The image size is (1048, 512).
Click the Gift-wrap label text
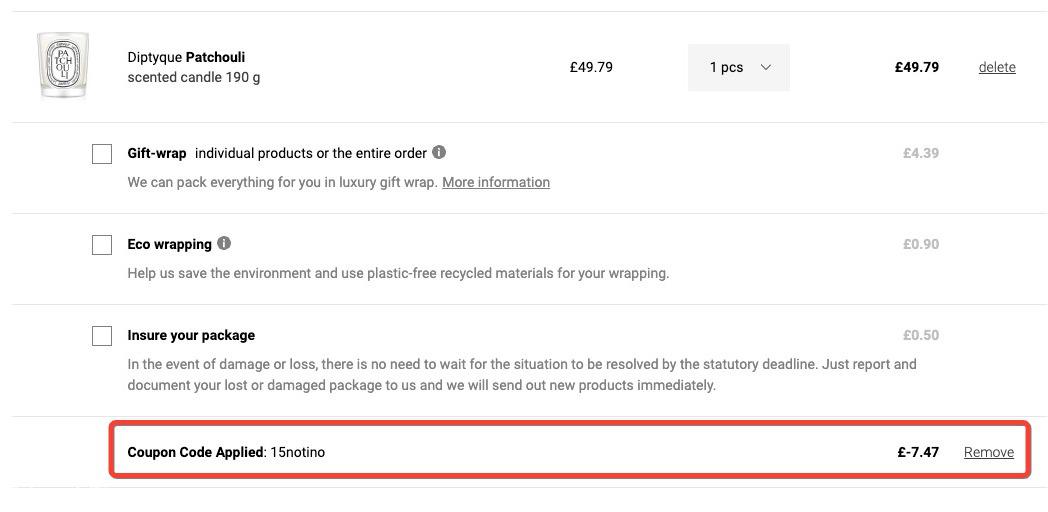(x=157, y=154)
